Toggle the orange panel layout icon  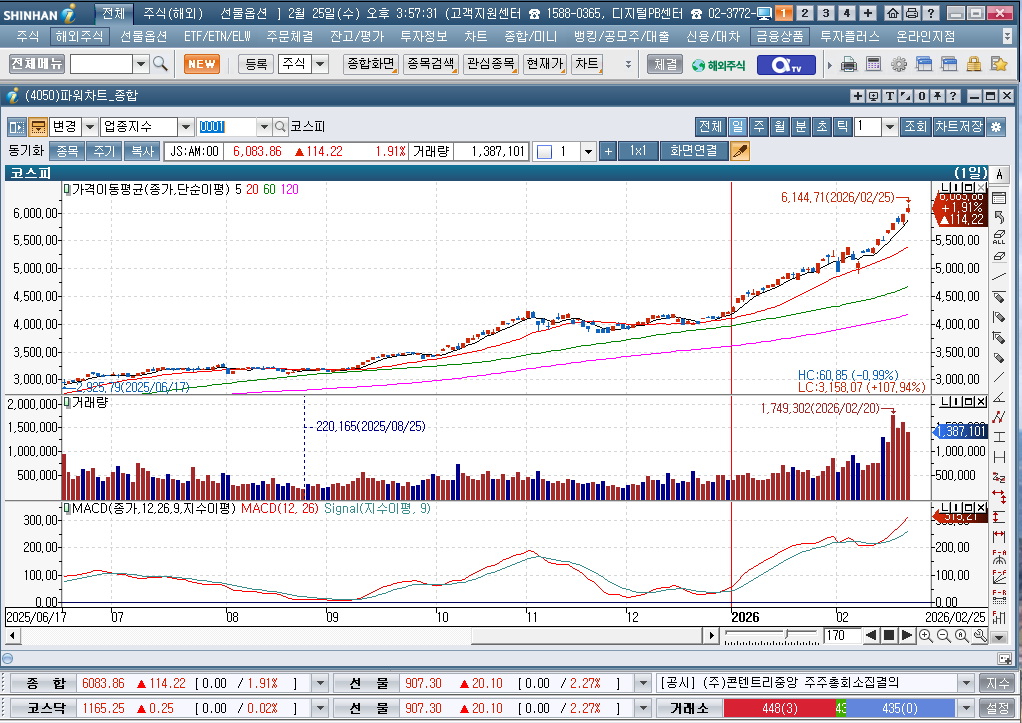pos(38,126)
